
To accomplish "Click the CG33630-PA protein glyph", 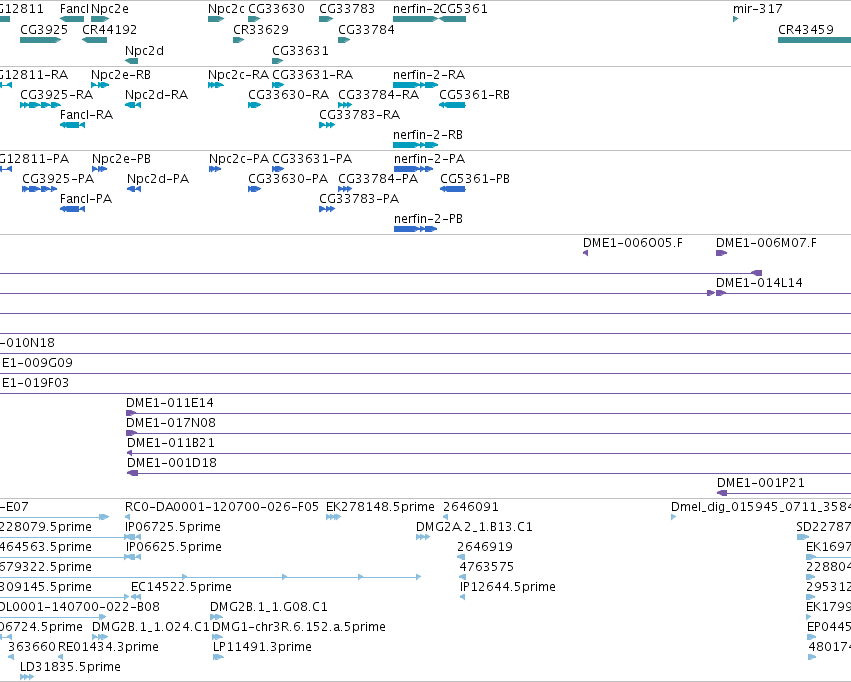I will coord(255,189).
